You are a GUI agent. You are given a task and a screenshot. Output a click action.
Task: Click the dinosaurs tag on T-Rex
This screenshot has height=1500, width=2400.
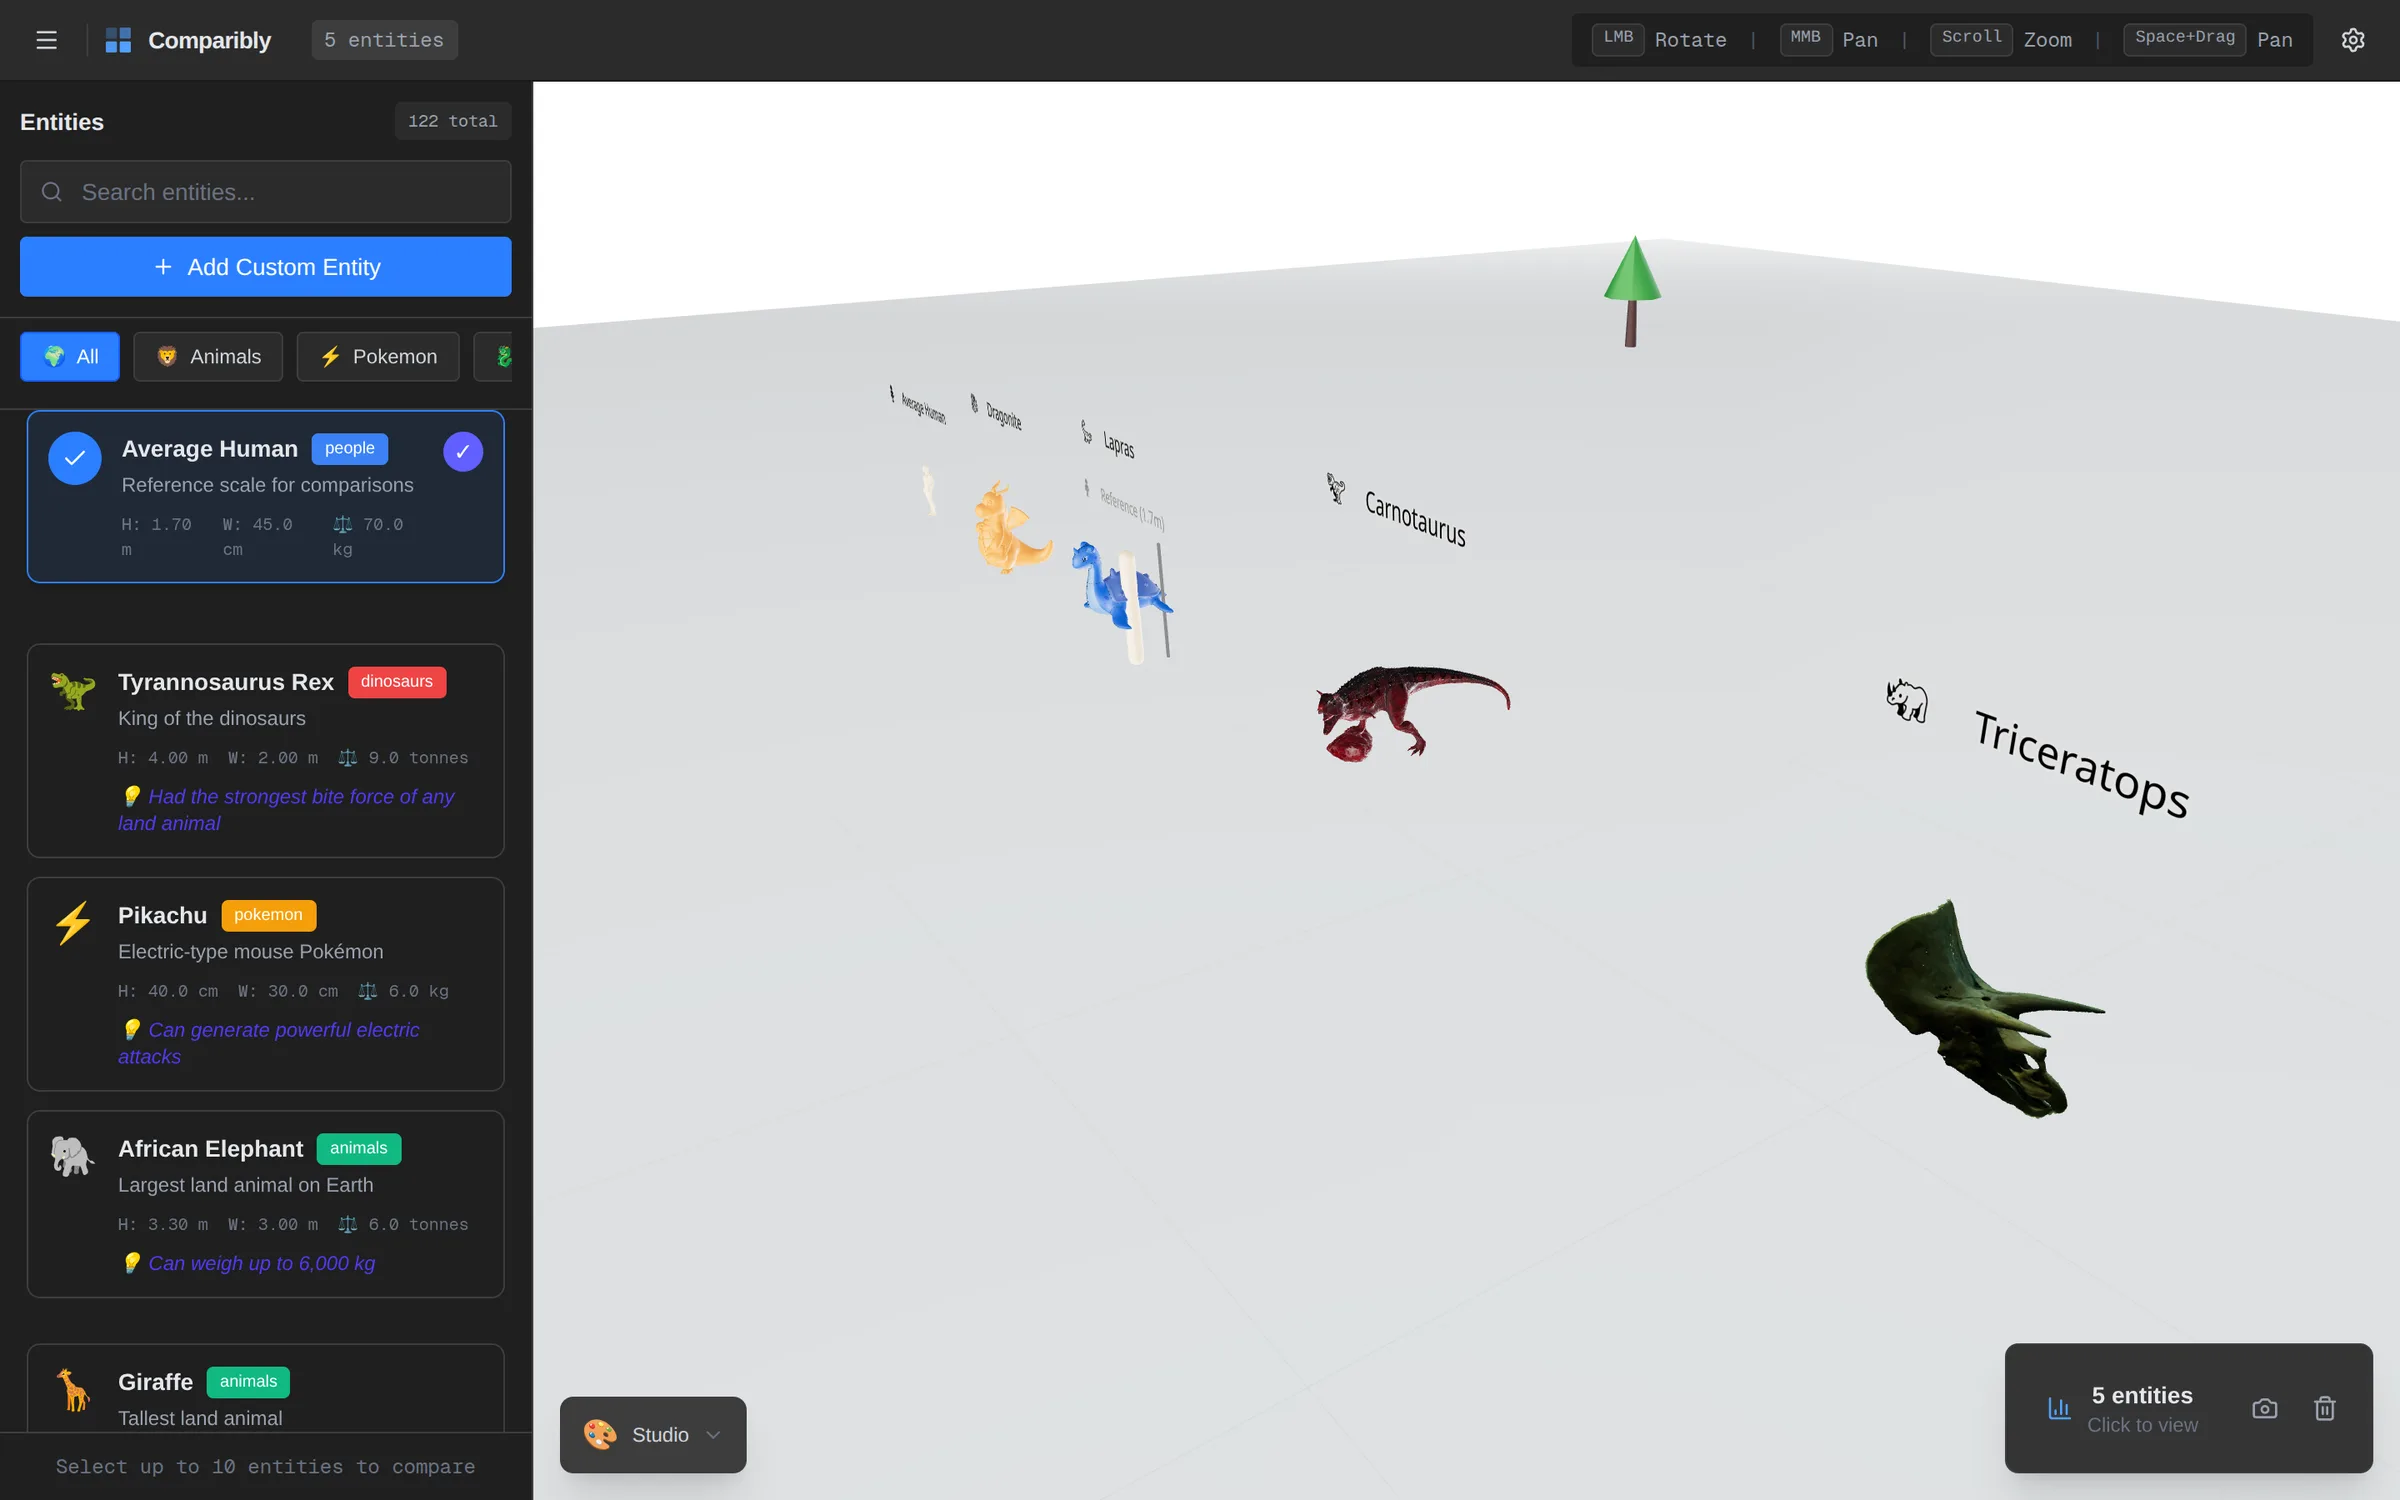[x=396, y=681]
